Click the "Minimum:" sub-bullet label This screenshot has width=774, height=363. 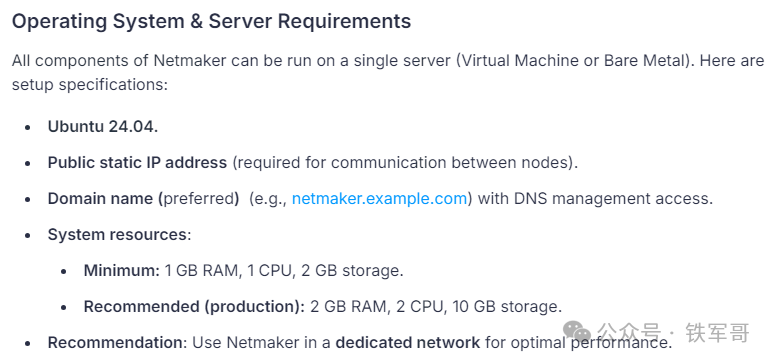[122, 271]
